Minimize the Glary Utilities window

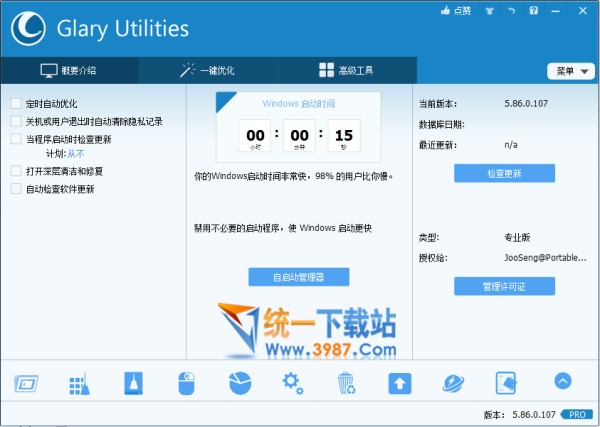[x=555, y=11]
